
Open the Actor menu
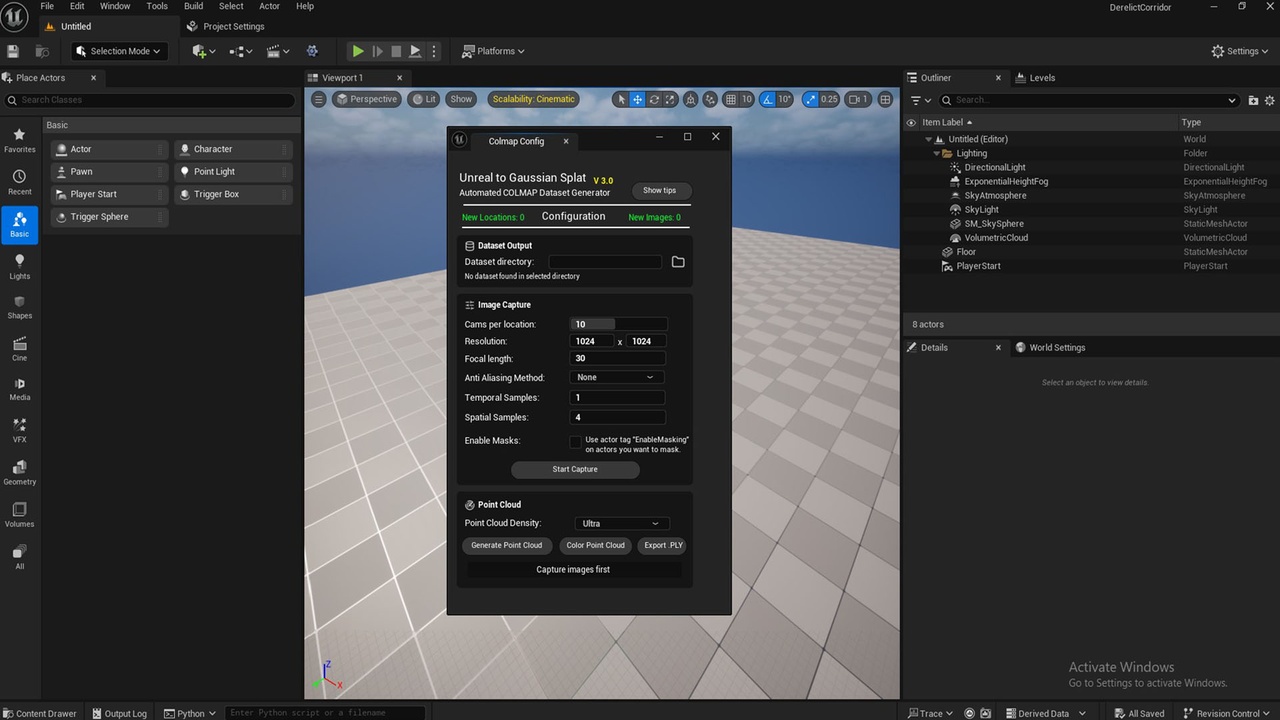coord(270,6)
